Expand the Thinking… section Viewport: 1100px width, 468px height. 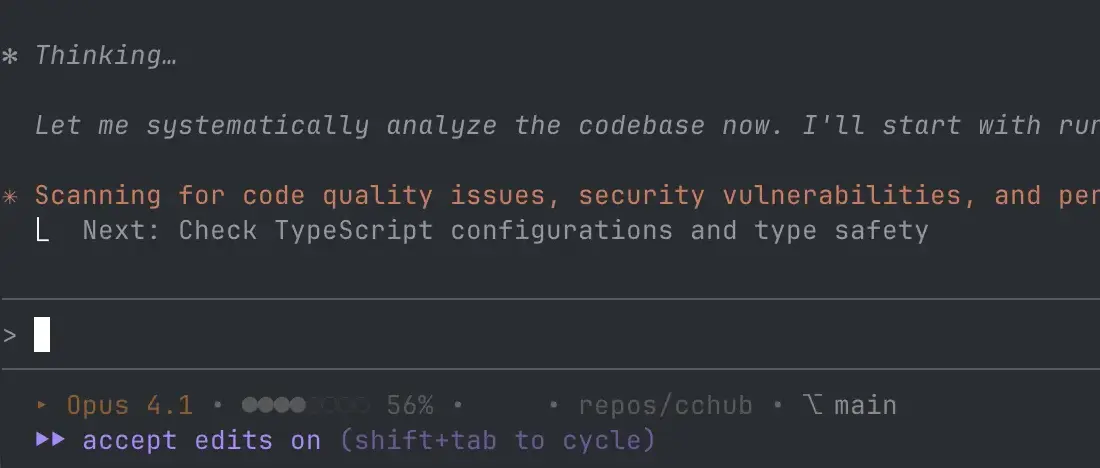[106, 56]
